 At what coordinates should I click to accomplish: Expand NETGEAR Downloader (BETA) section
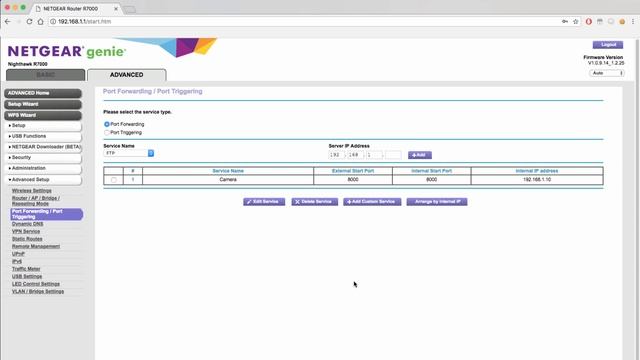43,147
